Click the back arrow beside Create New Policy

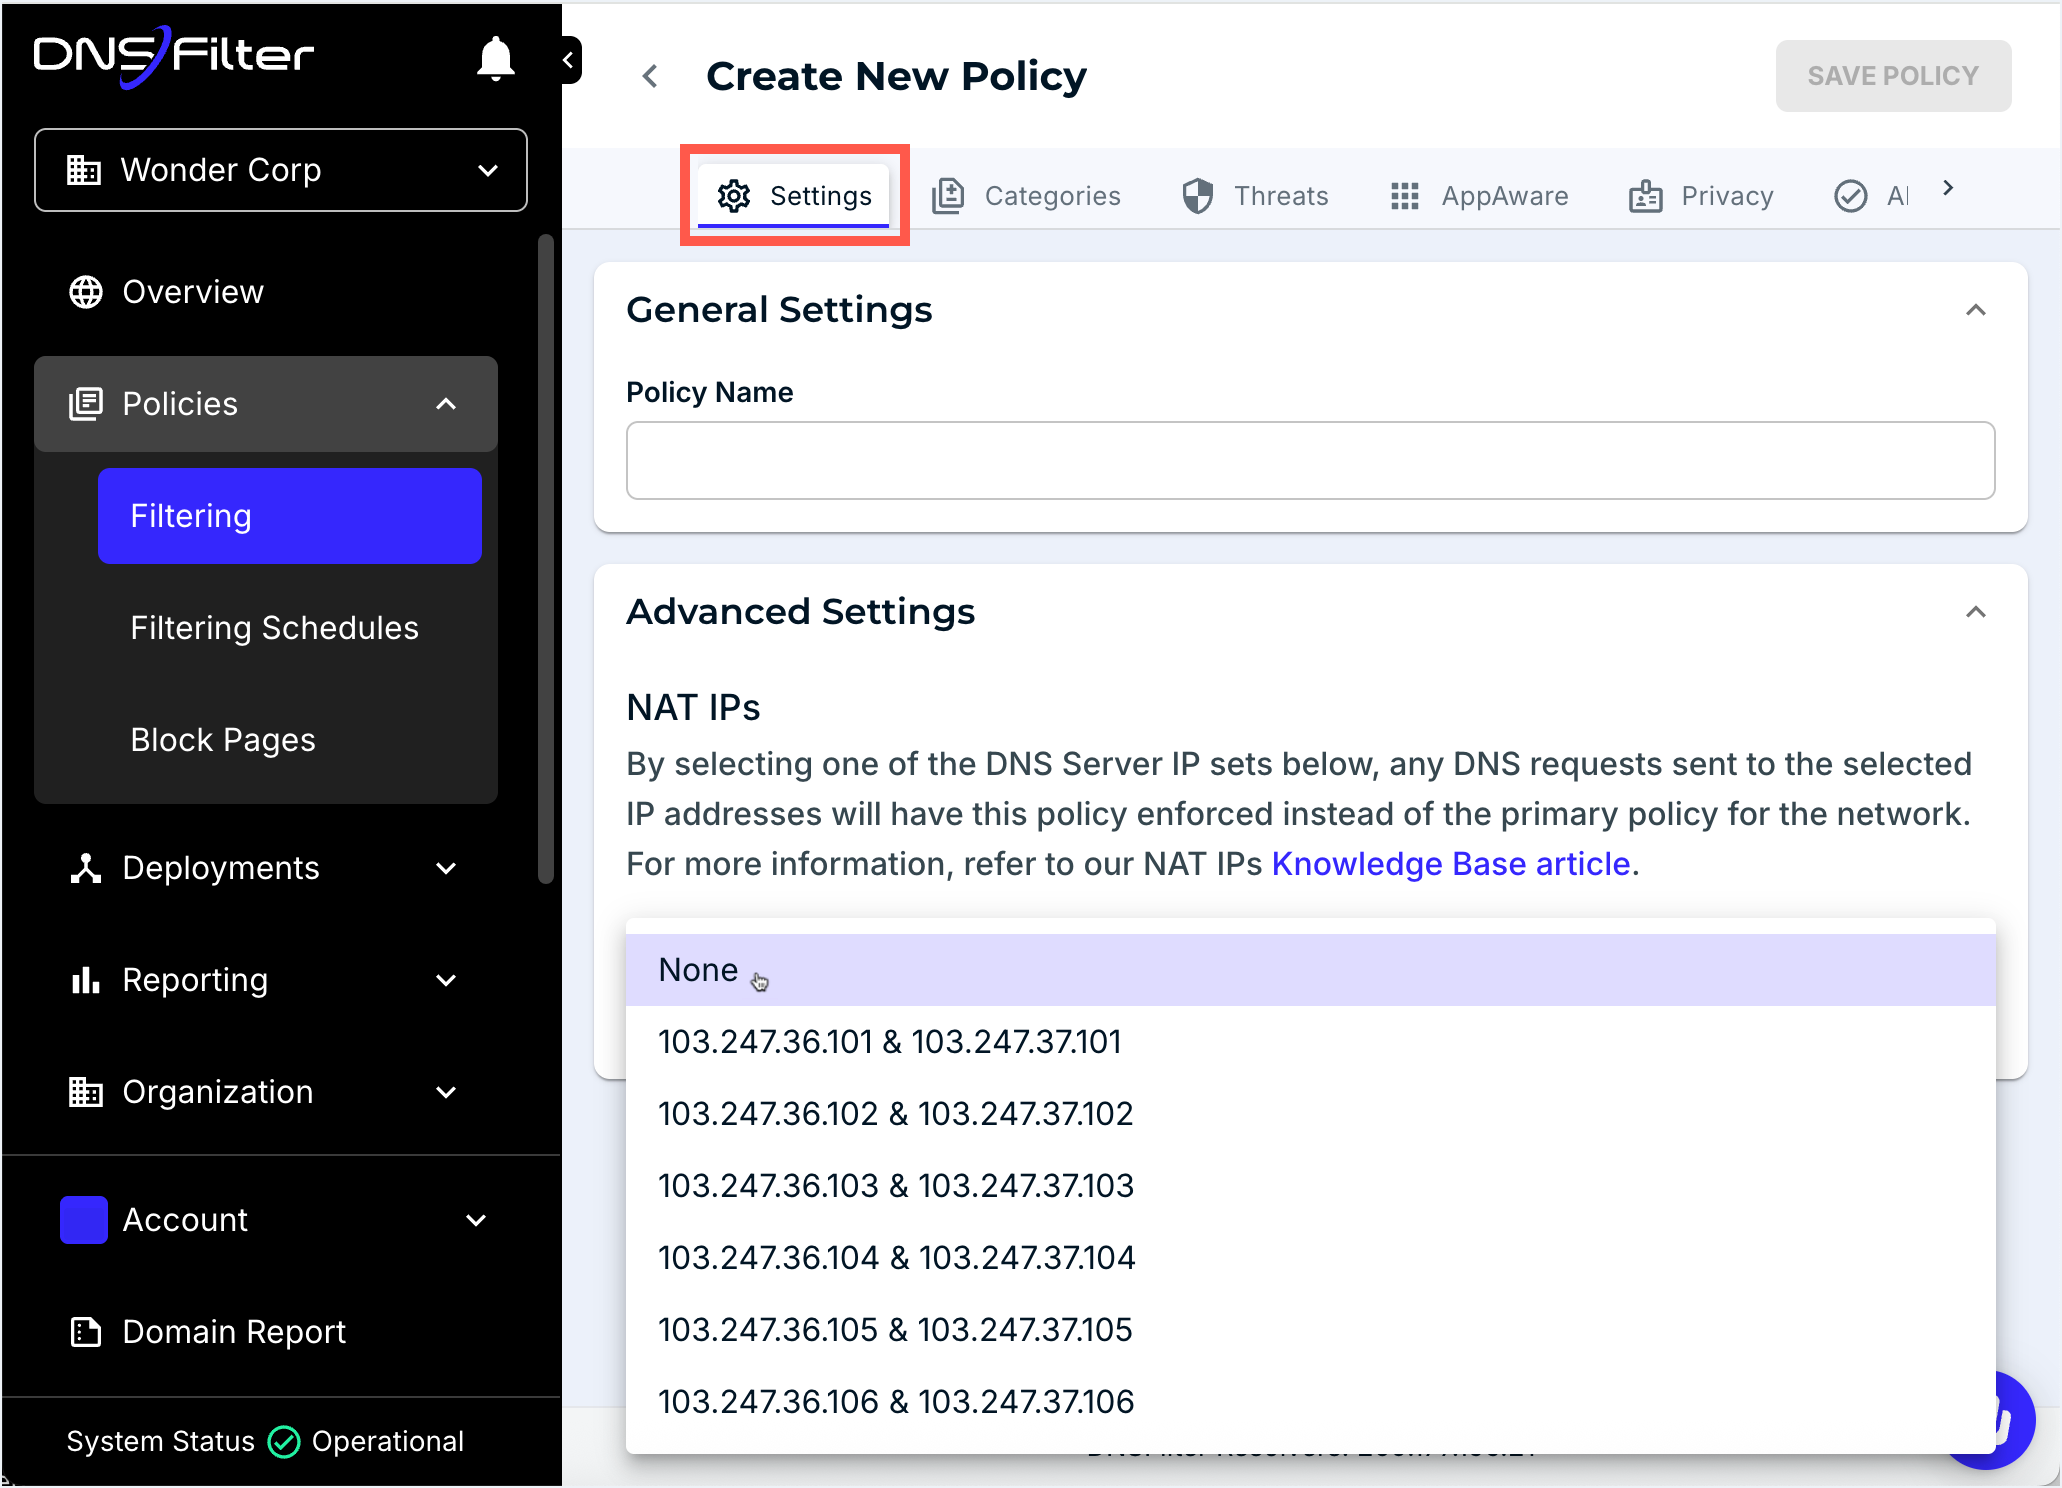click(x=651, y=76)
